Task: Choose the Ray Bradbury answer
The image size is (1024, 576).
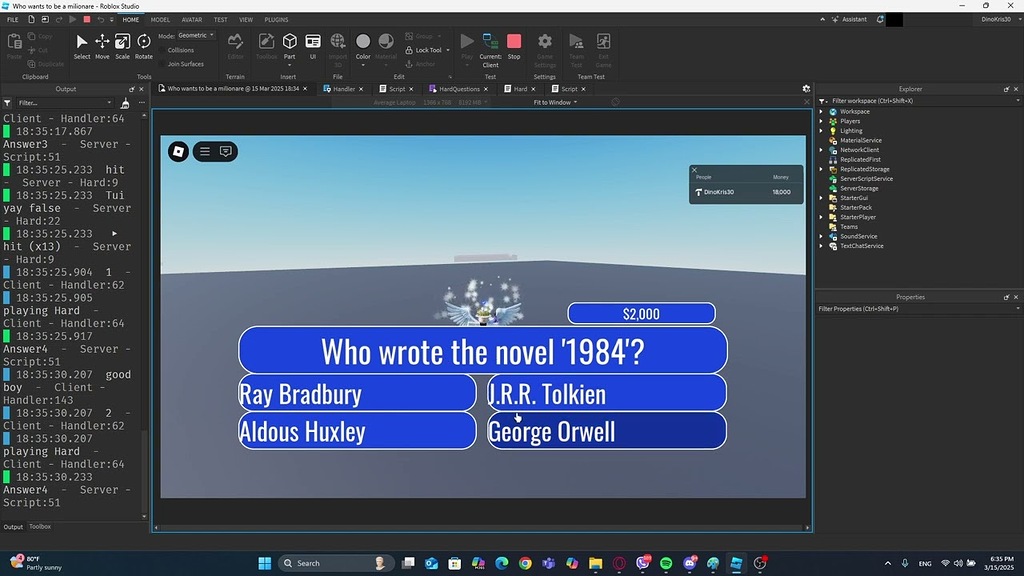Action: [x=357, y=393]
